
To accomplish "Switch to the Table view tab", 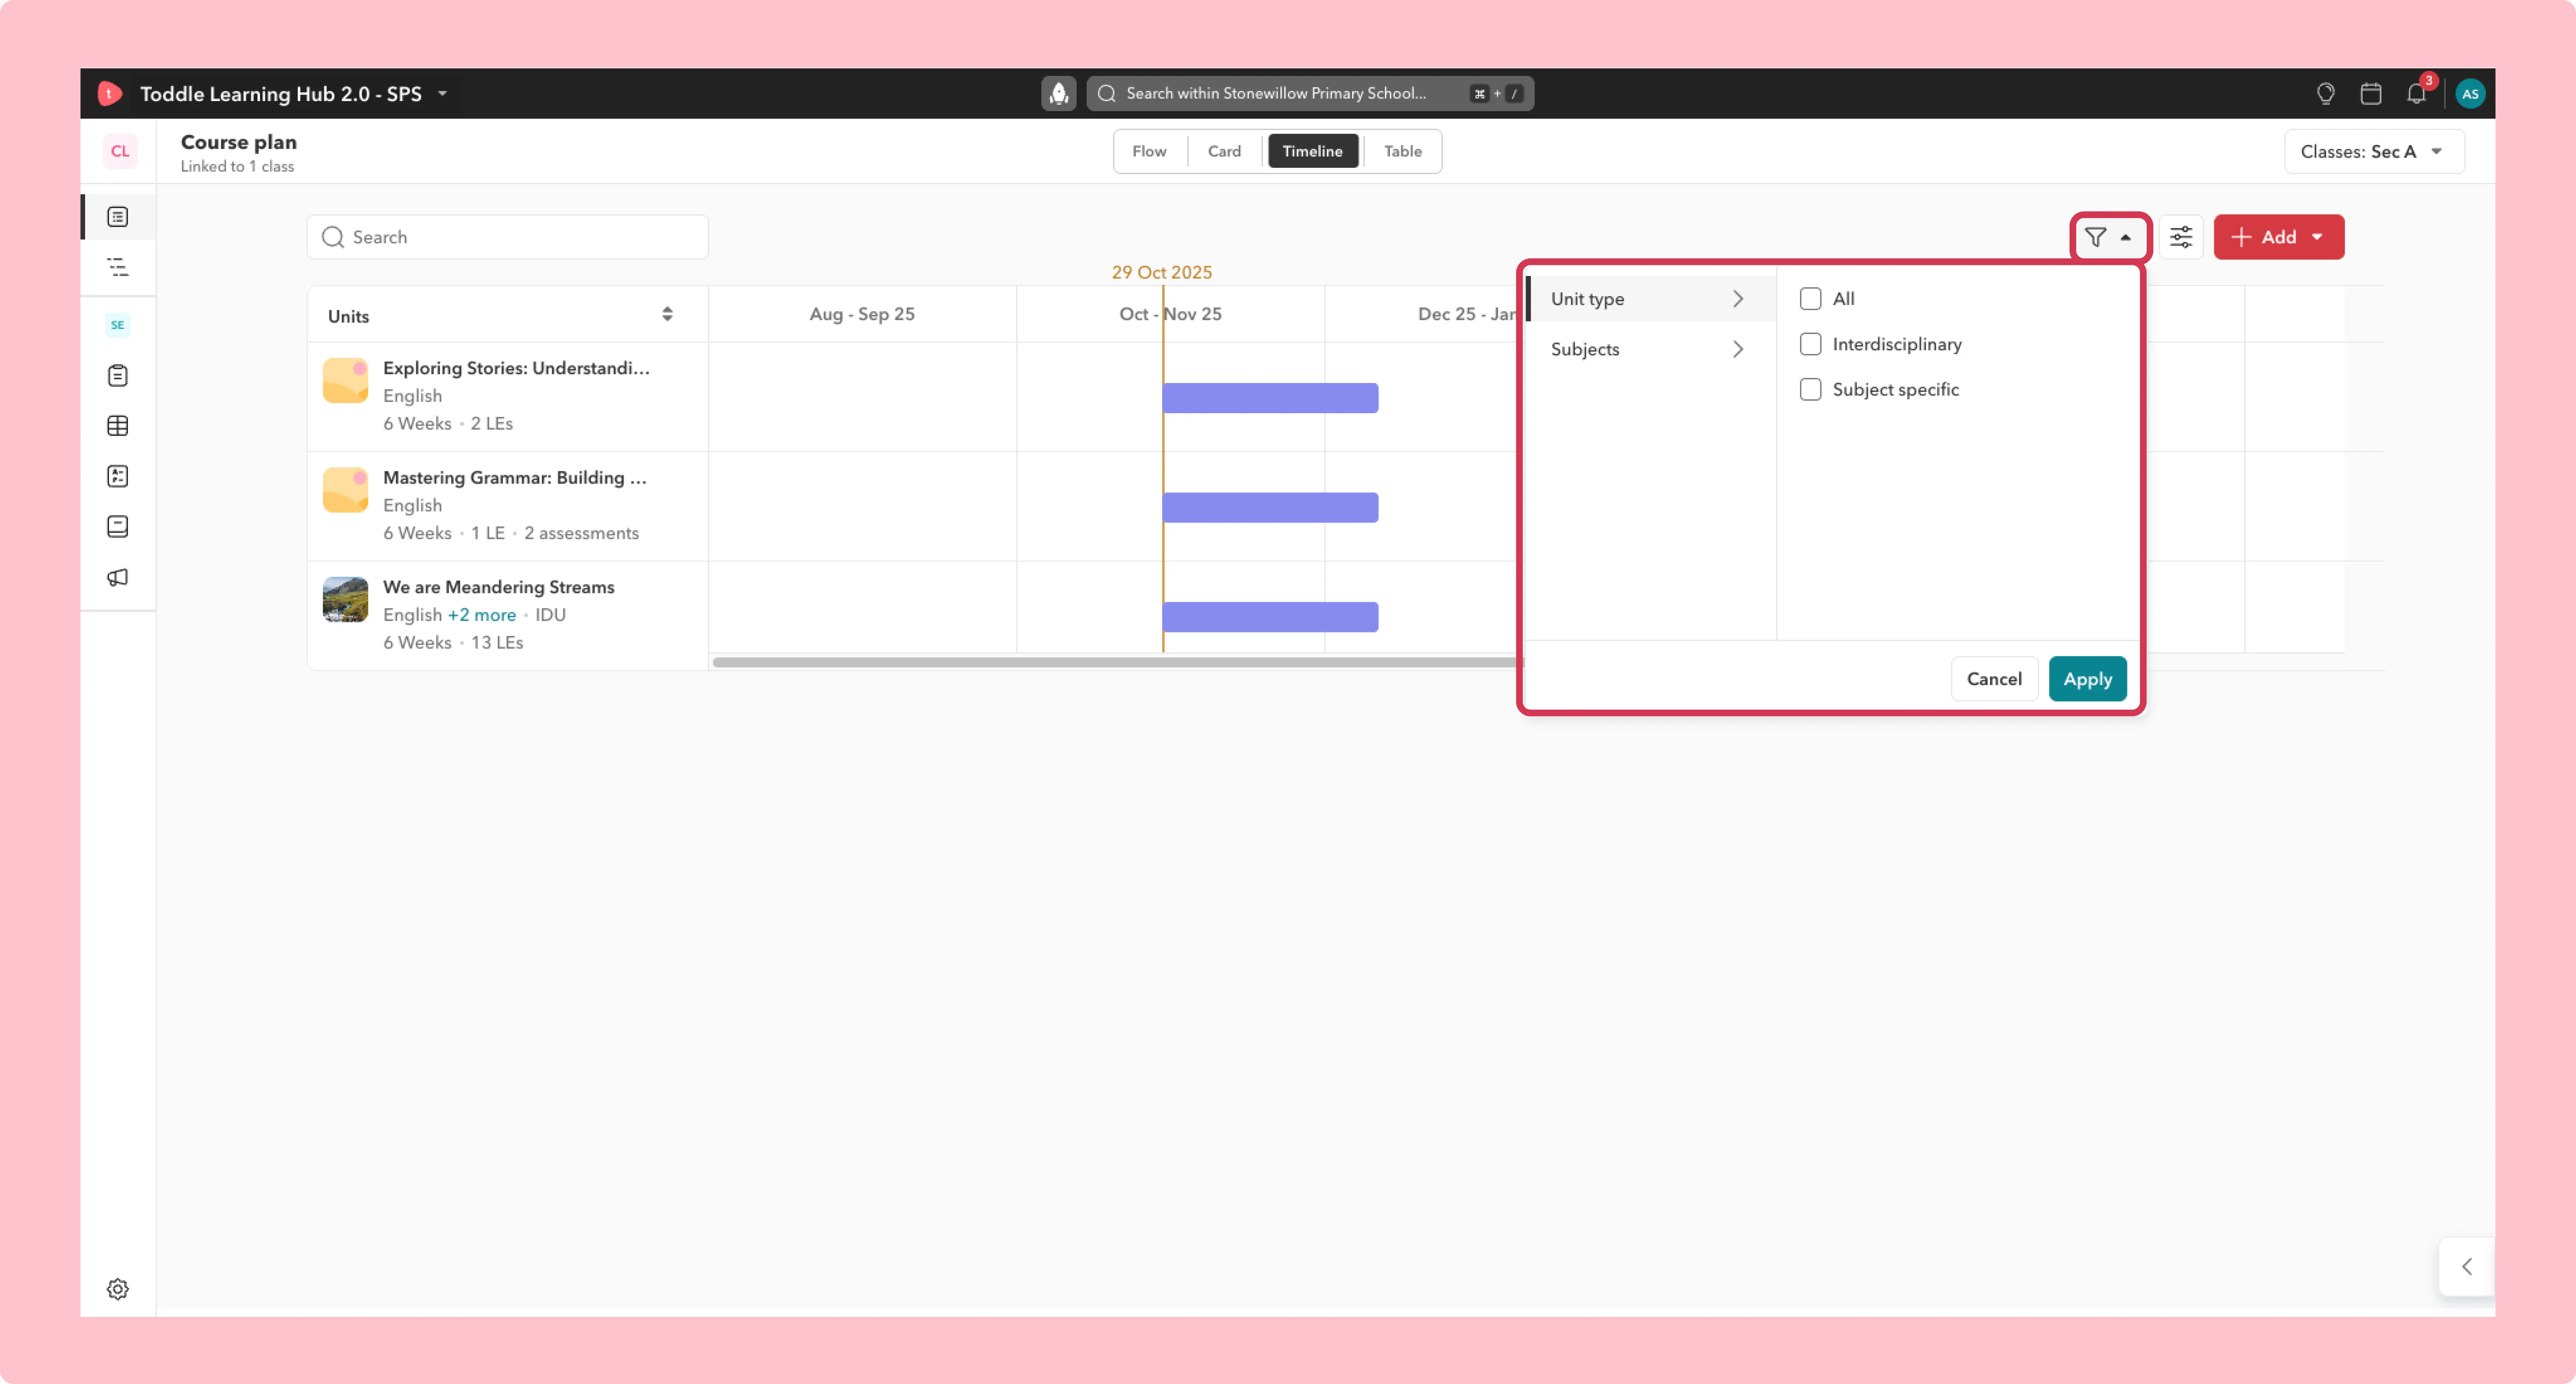I will coord(1402,152).
